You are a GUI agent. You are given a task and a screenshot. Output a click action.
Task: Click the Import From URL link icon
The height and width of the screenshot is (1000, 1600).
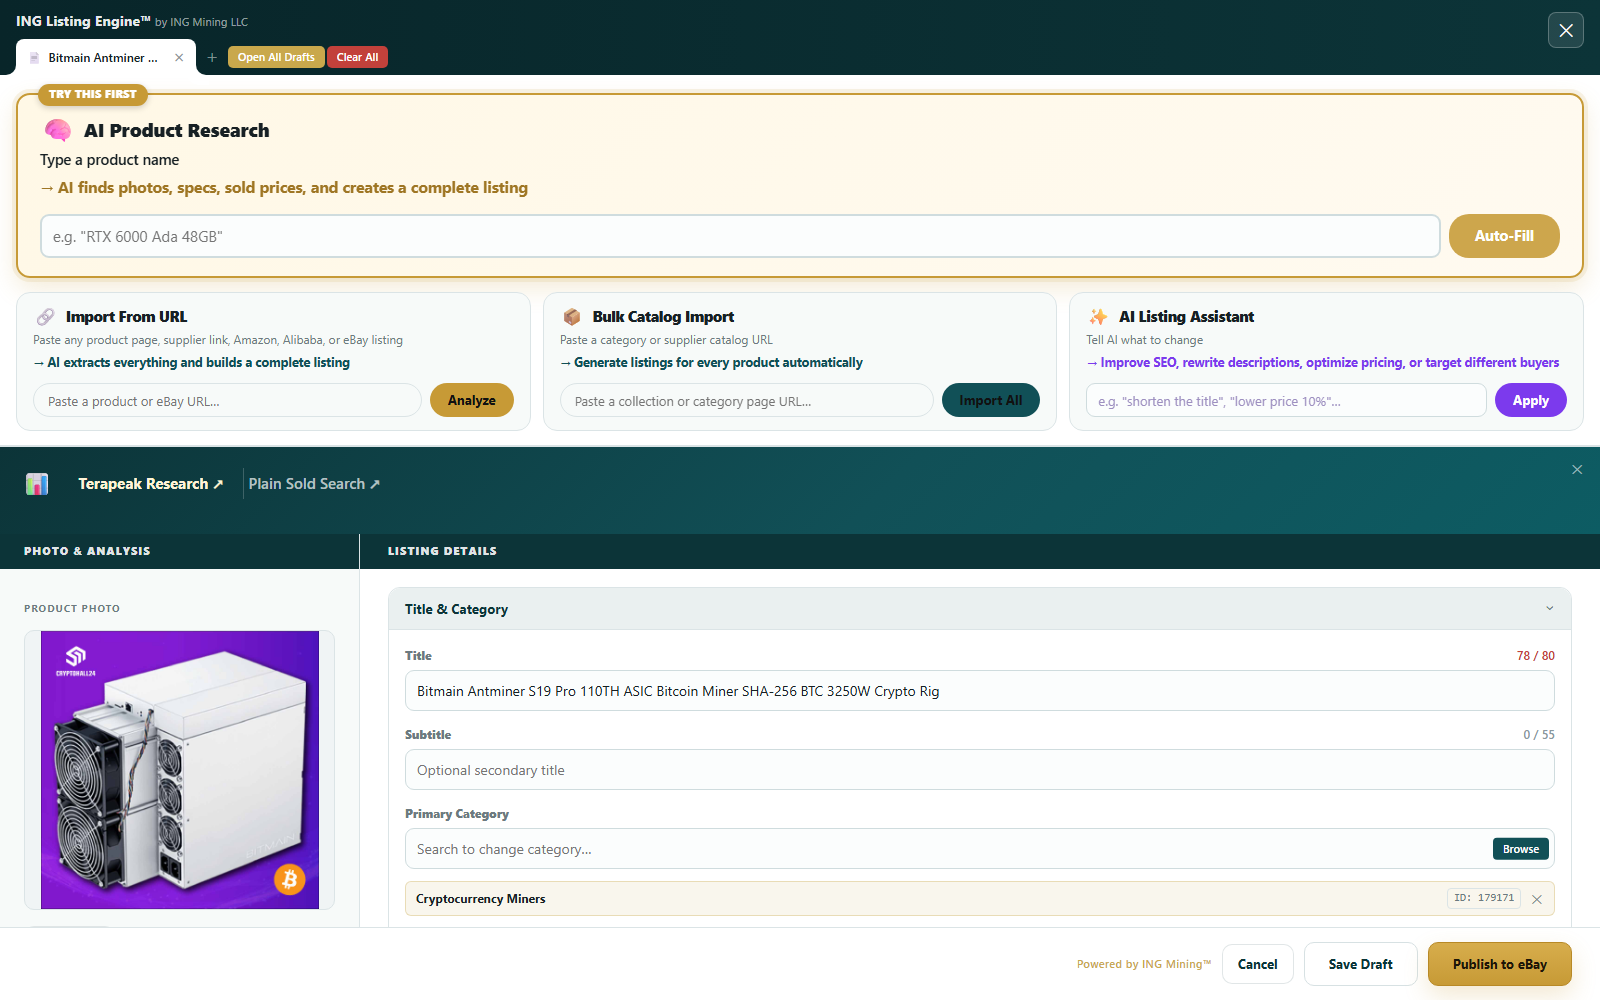[x=45, y=317]
